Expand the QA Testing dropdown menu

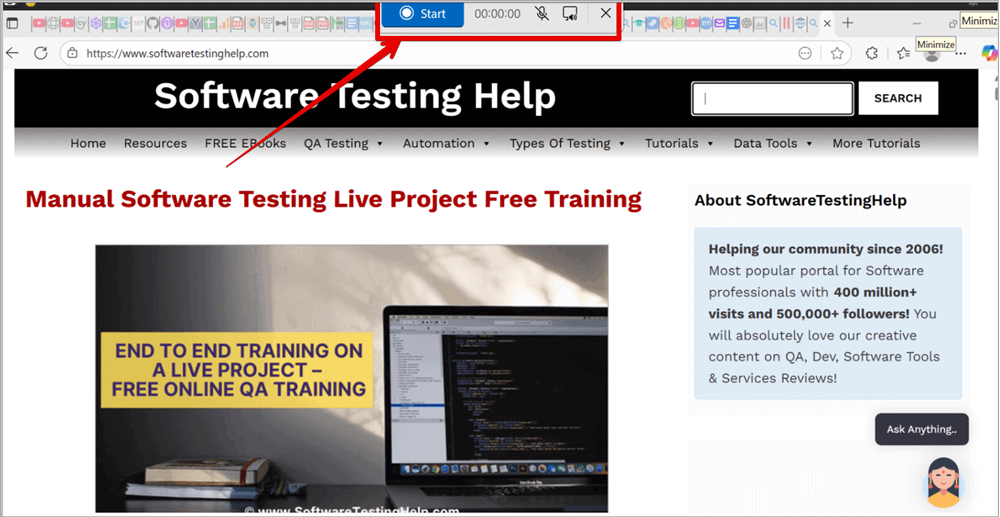coord(343,143)
